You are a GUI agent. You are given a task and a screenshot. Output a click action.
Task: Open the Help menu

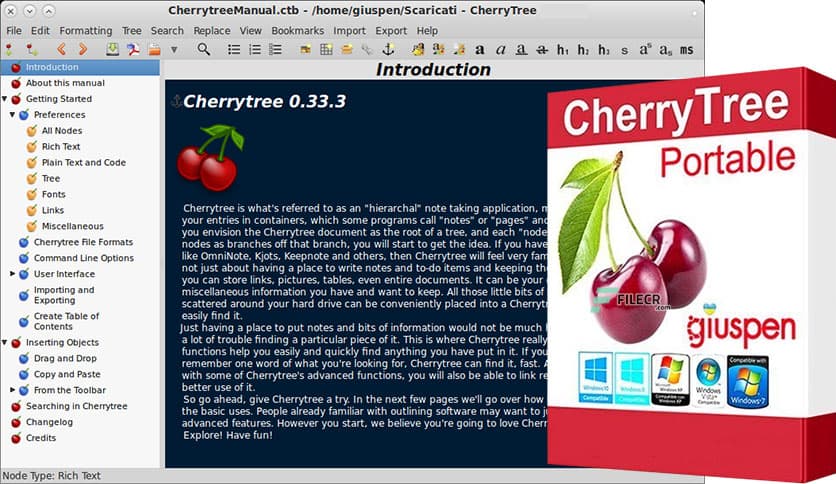point(427,31)
